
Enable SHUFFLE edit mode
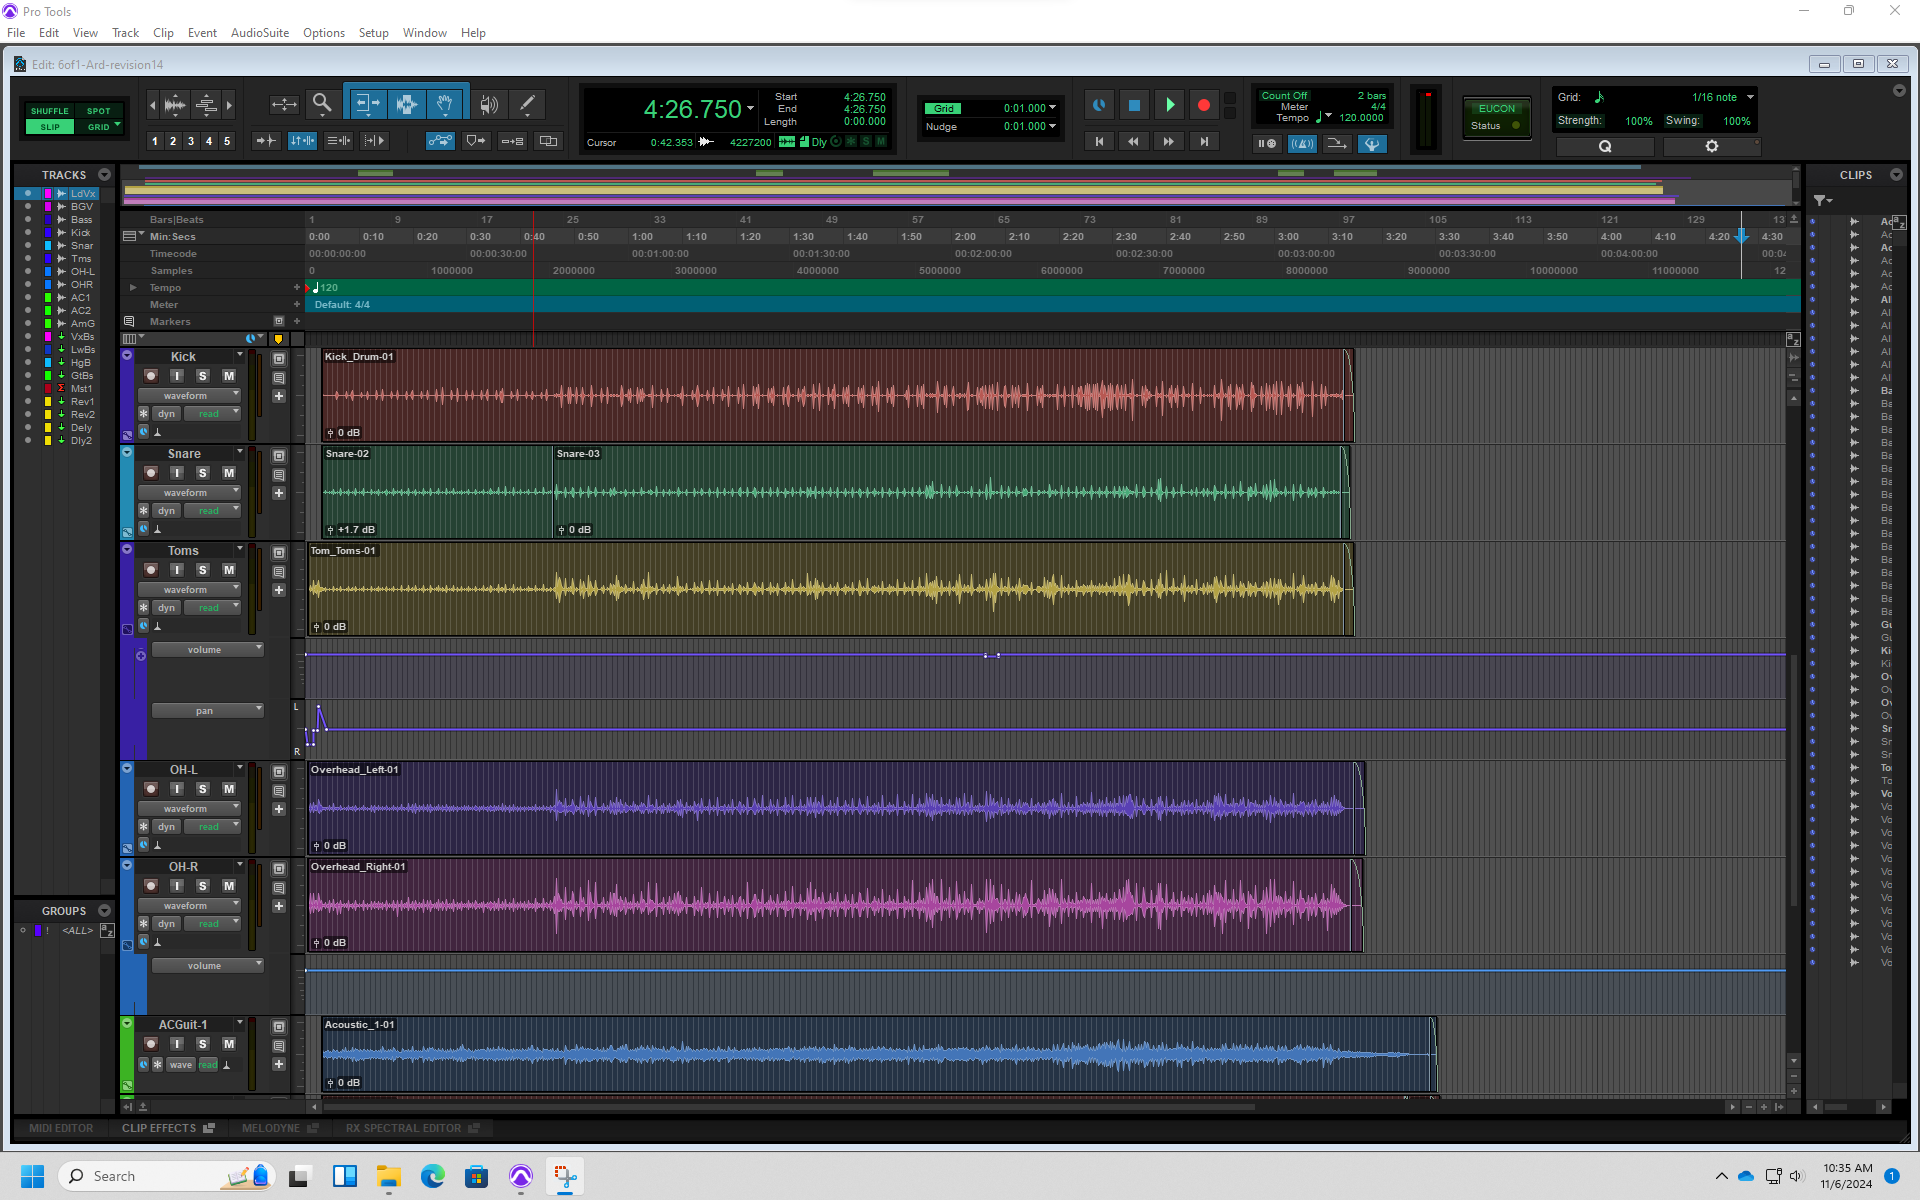click(50, 111)
